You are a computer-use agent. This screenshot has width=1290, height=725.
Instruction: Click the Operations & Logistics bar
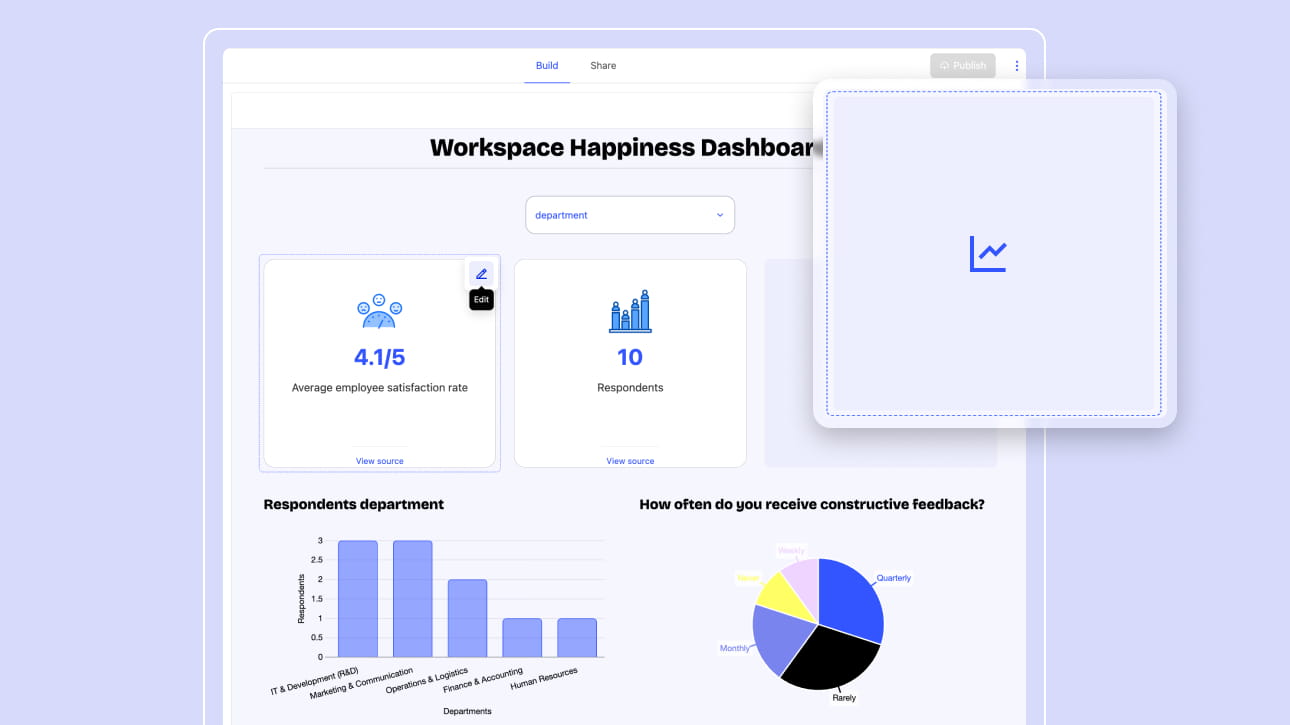tap(467, 618)
